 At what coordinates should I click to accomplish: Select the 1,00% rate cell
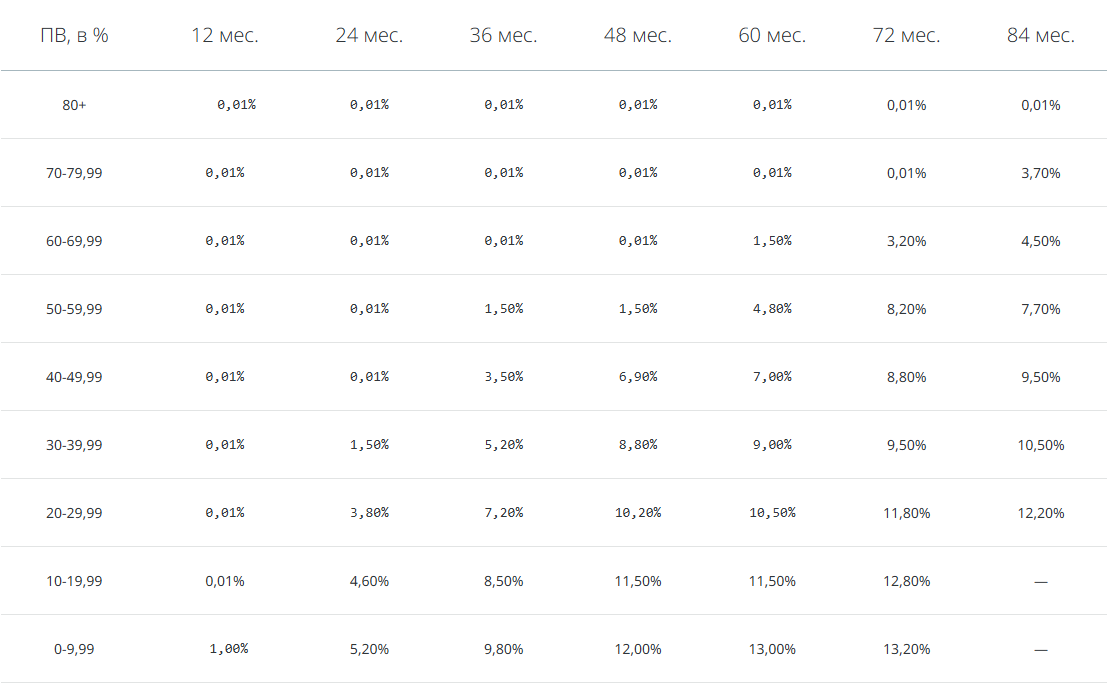pyautogui.click(x=229, y=649)
